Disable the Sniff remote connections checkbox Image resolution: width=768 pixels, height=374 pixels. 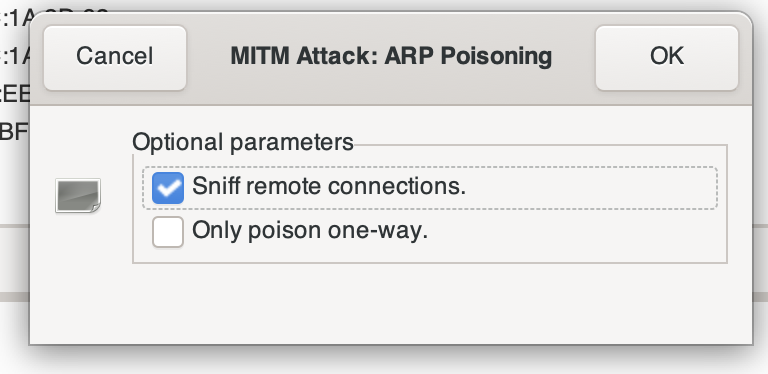(168, 188)
